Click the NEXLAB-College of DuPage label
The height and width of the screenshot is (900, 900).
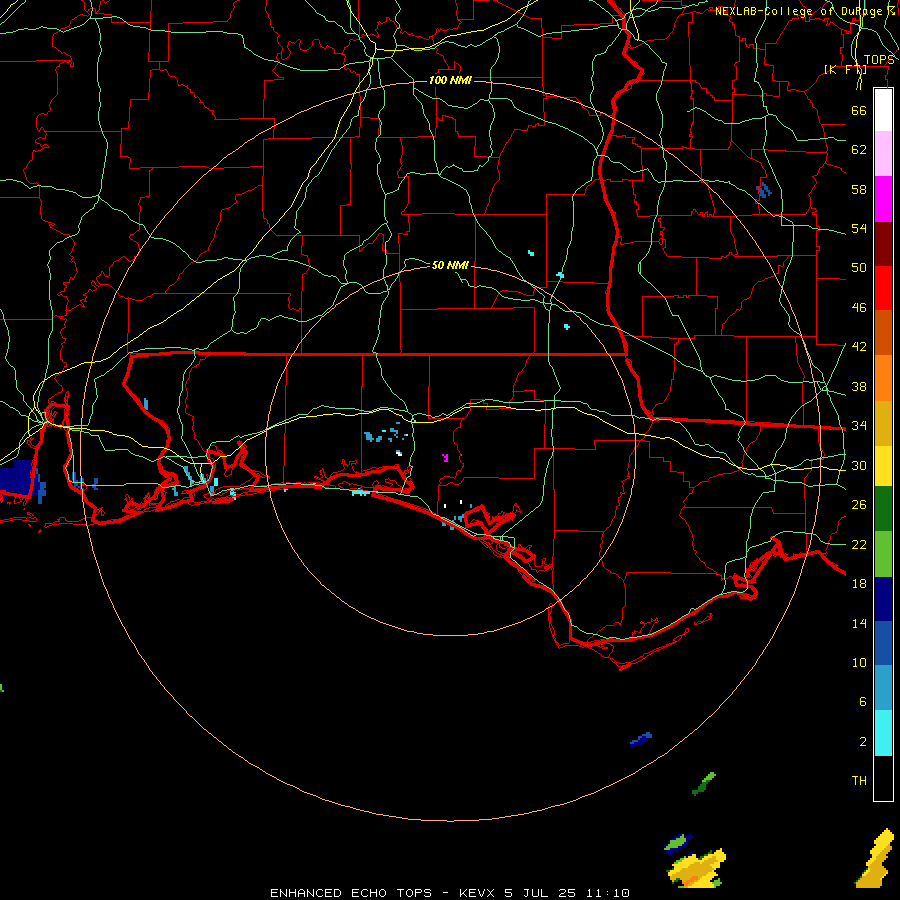(x=804, y=11)
